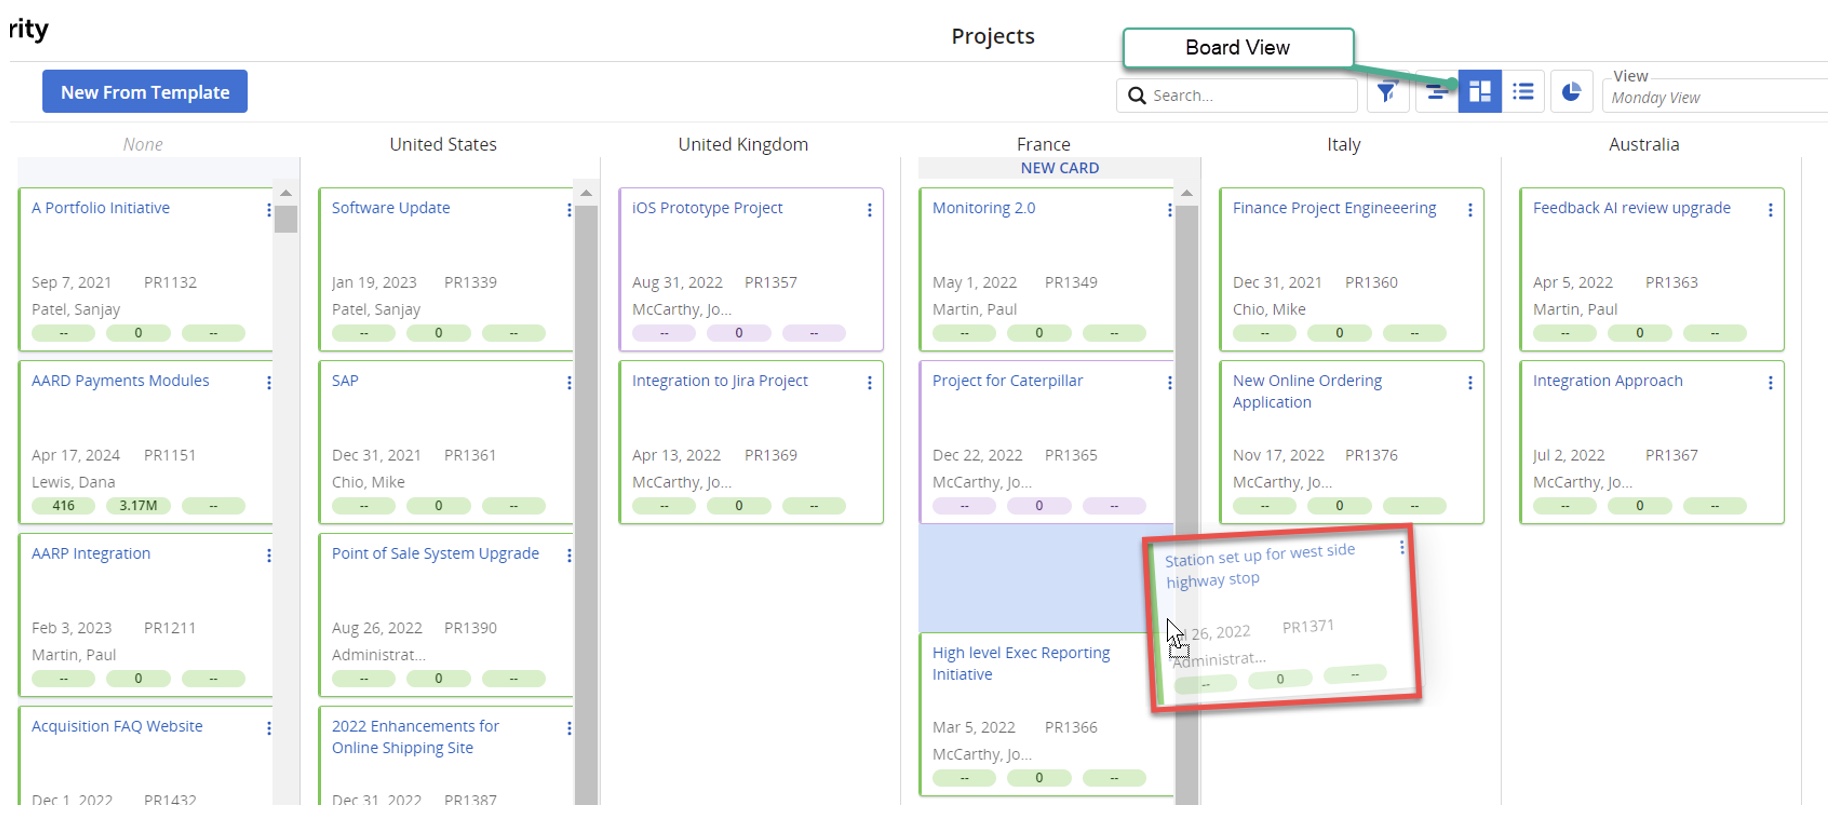Open menu for Feedback AI review upgrade card
Image resolution: width=1832 pixels, height=826 pixels.
(1770, 210)
